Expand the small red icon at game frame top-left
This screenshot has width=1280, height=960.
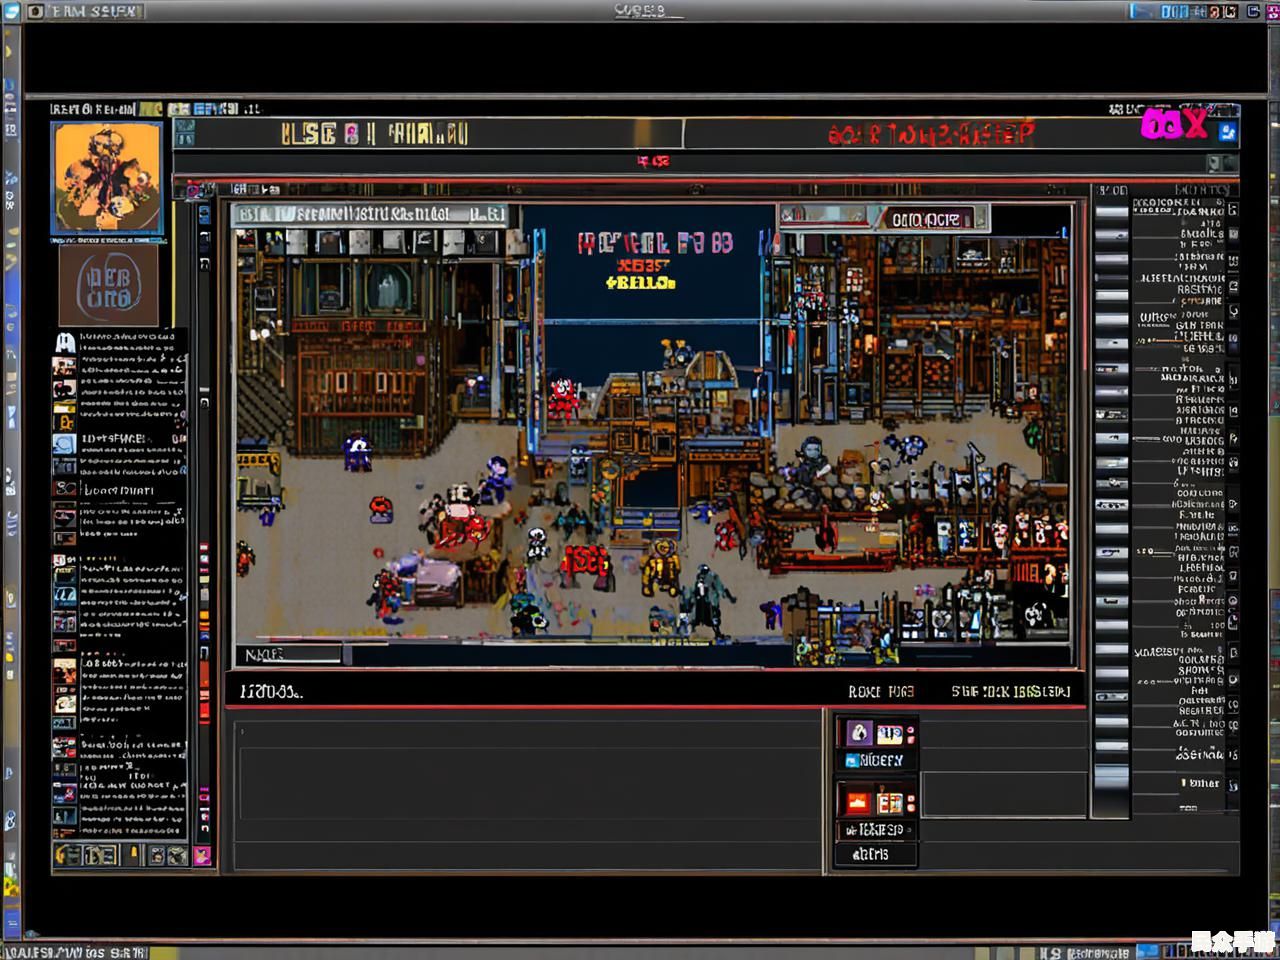(193, 189)
